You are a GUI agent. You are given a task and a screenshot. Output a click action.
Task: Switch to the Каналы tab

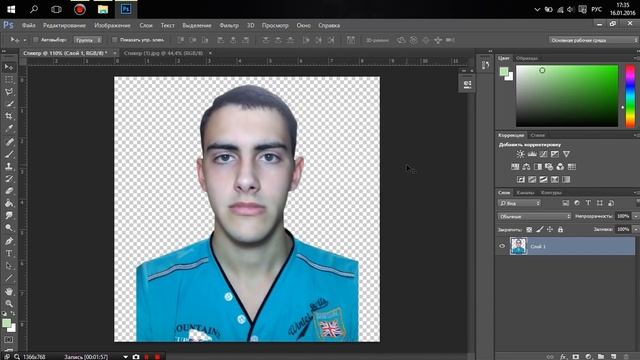[x=525, y=193]
